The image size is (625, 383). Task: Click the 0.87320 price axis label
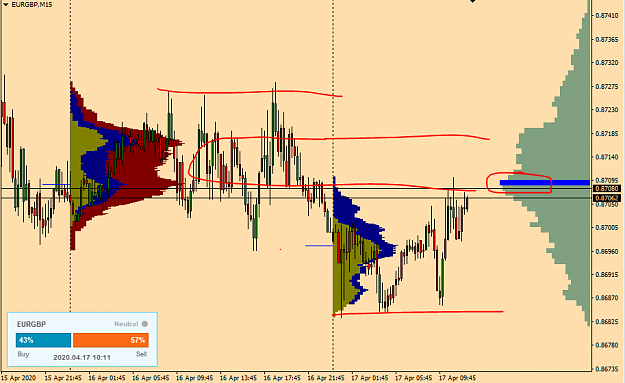click(x=607, y=63)
